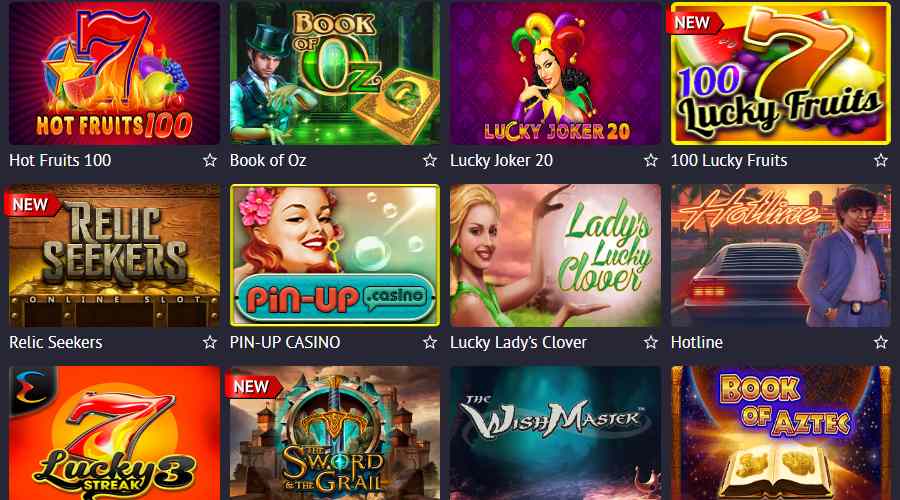Image resolution: width=900 pixels, height=500 pixels.
Task: Open Lucky Streak 3 game tile
Action: 114,433
